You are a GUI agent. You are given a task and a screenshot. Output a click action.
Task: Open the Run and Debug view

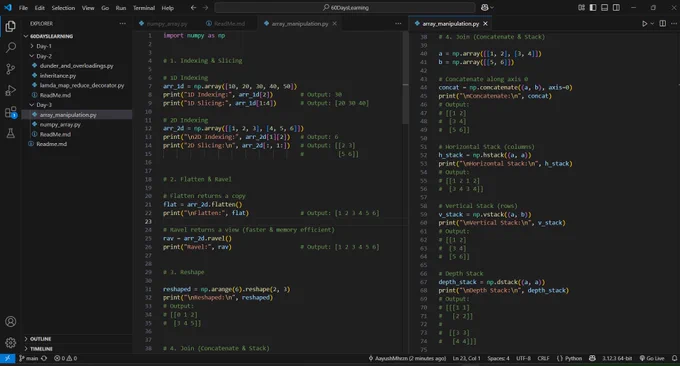pyautogui.click(x=10, y=90)
